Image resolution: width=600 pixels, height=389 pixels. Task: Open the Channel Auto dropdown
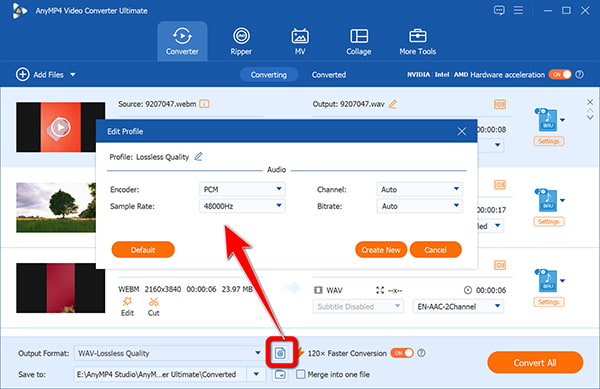[x=419, y=189]
